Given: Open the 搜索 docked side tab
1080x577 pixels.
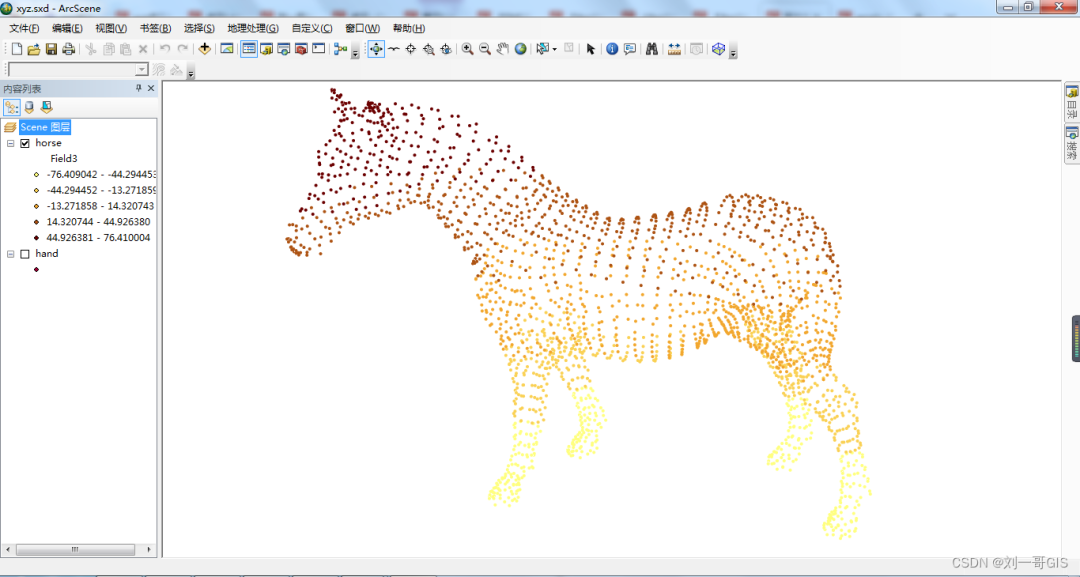Looking at the screenshot, I should coord(1072,144).
